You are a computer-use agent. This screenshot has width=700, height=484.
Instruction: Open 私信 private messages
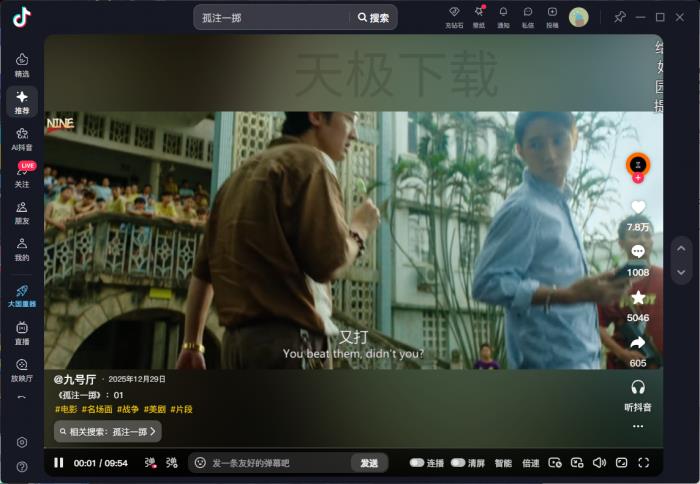(528, 13)
